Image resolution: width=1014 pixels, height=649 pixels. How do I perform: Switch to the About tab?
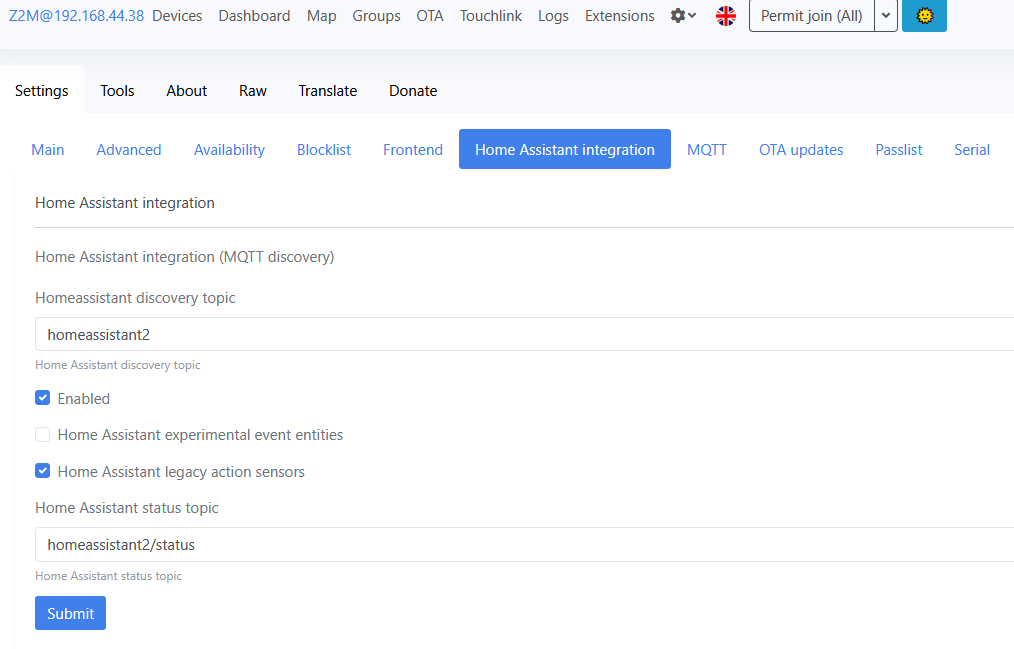[186, 90]
